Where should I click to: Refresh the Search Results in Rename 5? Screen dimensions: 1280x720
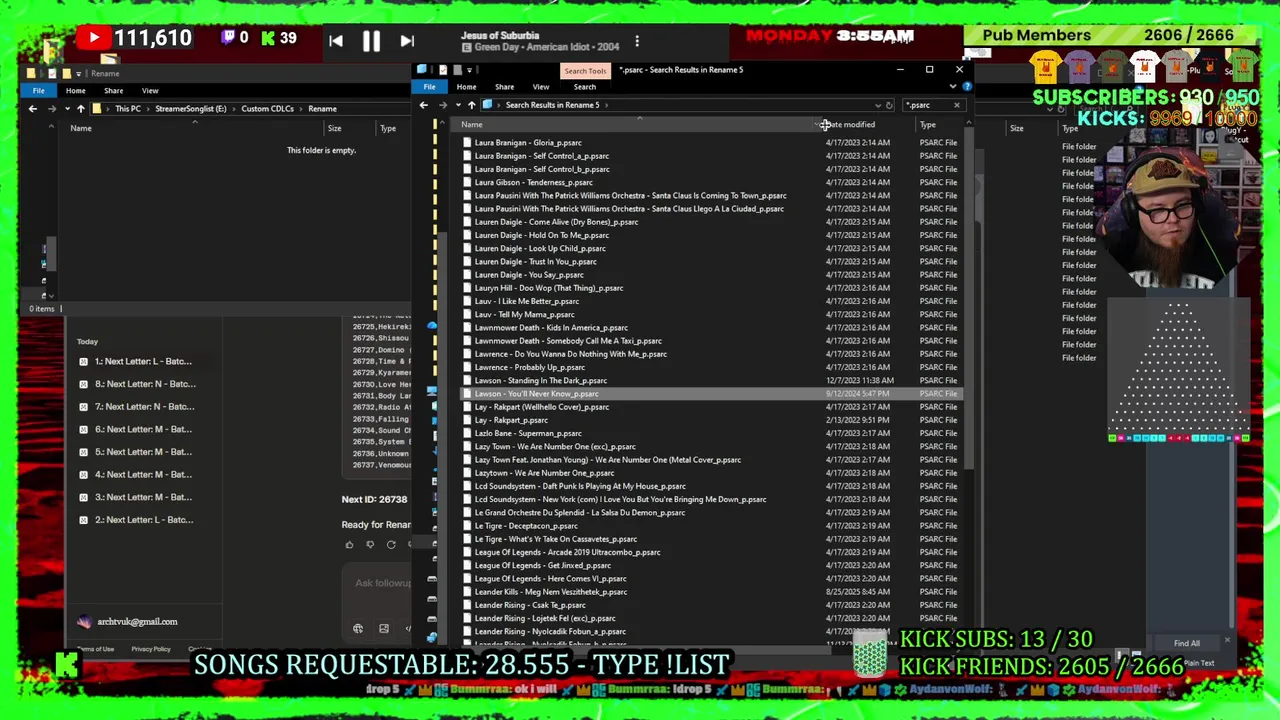point(889,105)
